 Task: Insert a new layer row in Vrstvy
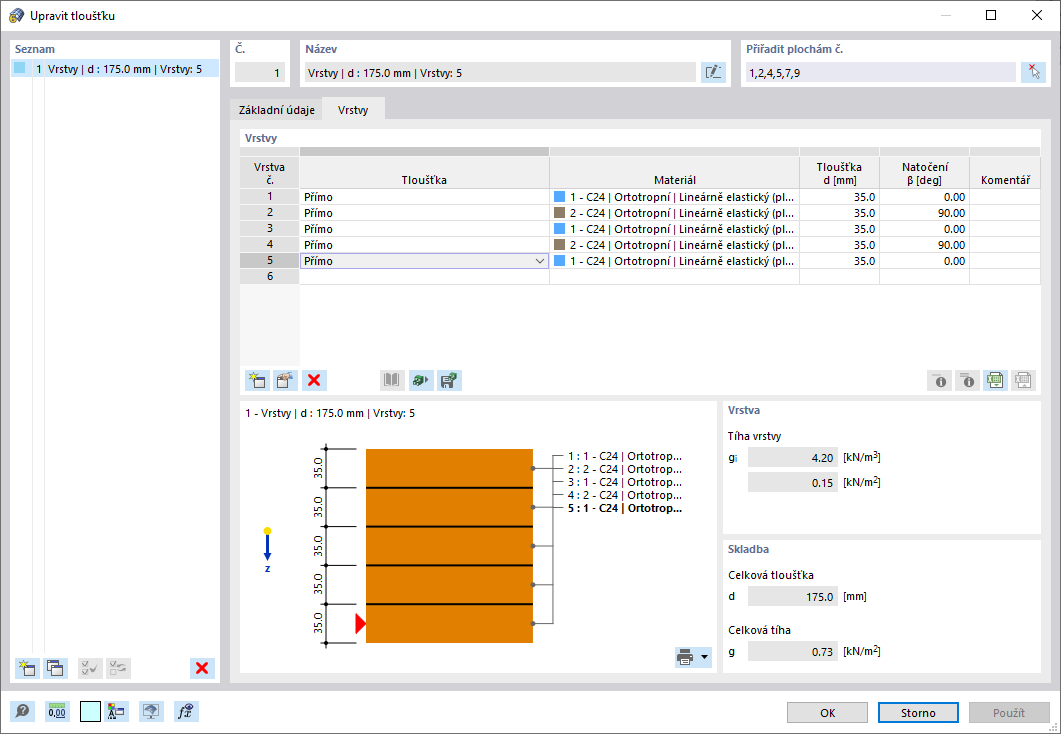coord(257,380)
